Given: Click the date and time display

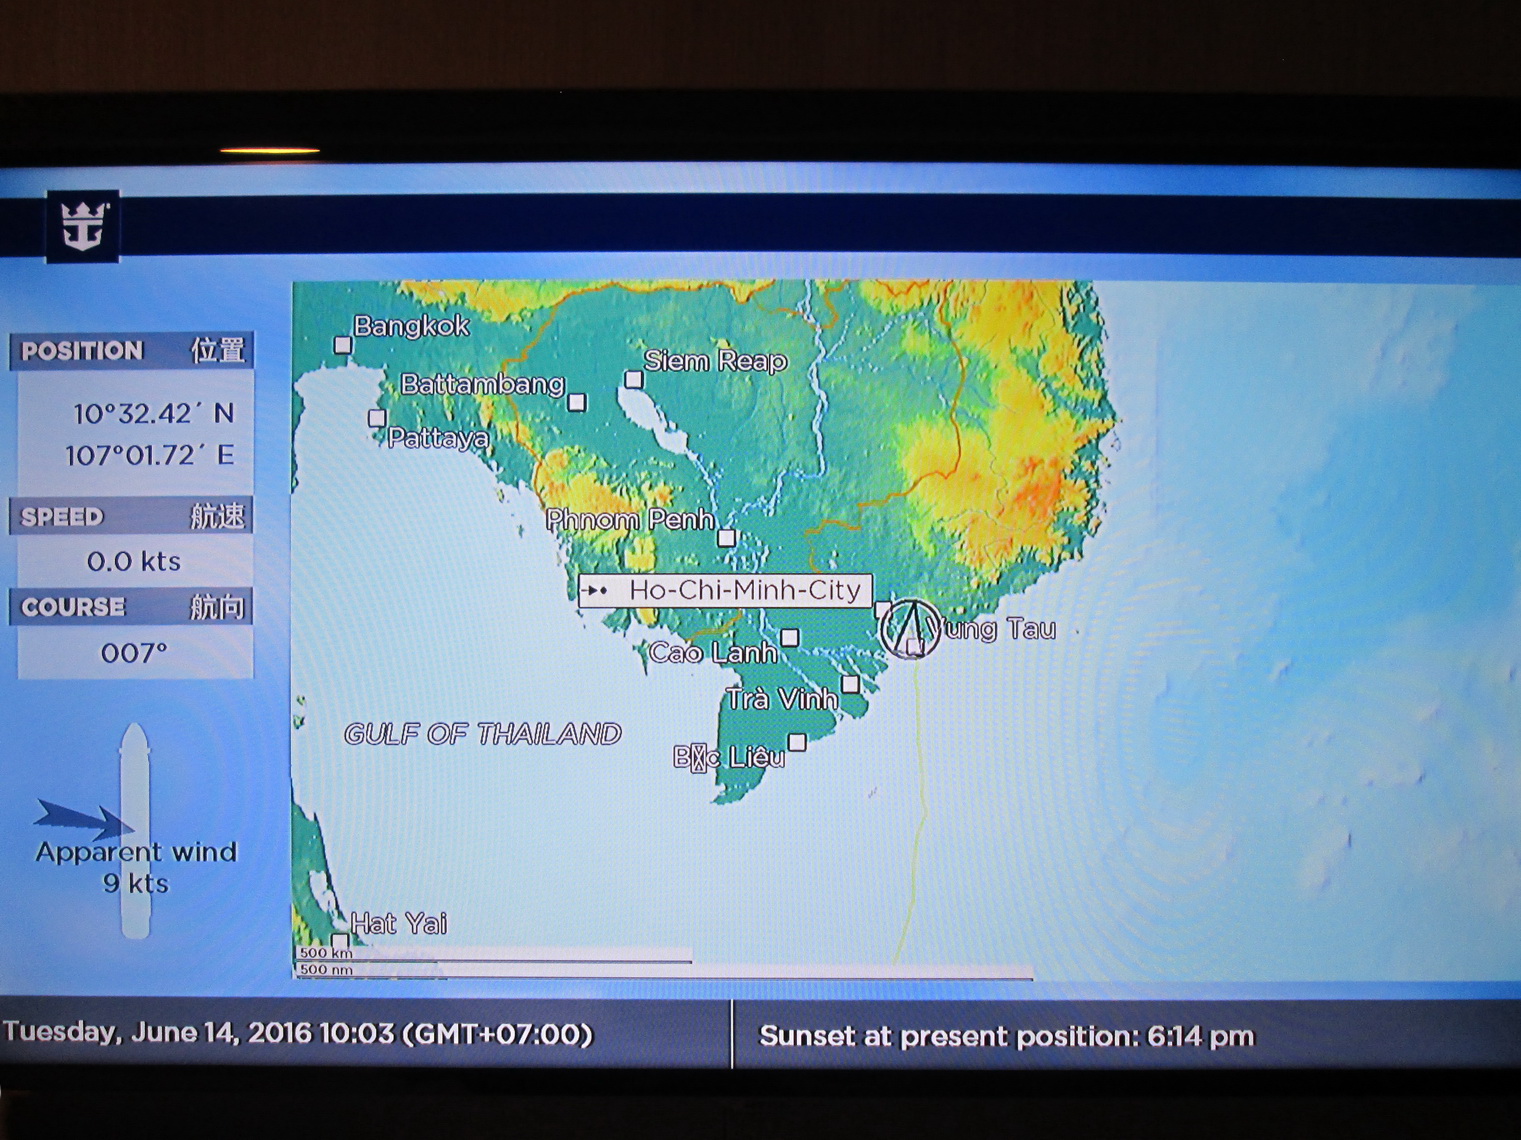Looking at the screenshot, I should click(x=298, y=1033).
